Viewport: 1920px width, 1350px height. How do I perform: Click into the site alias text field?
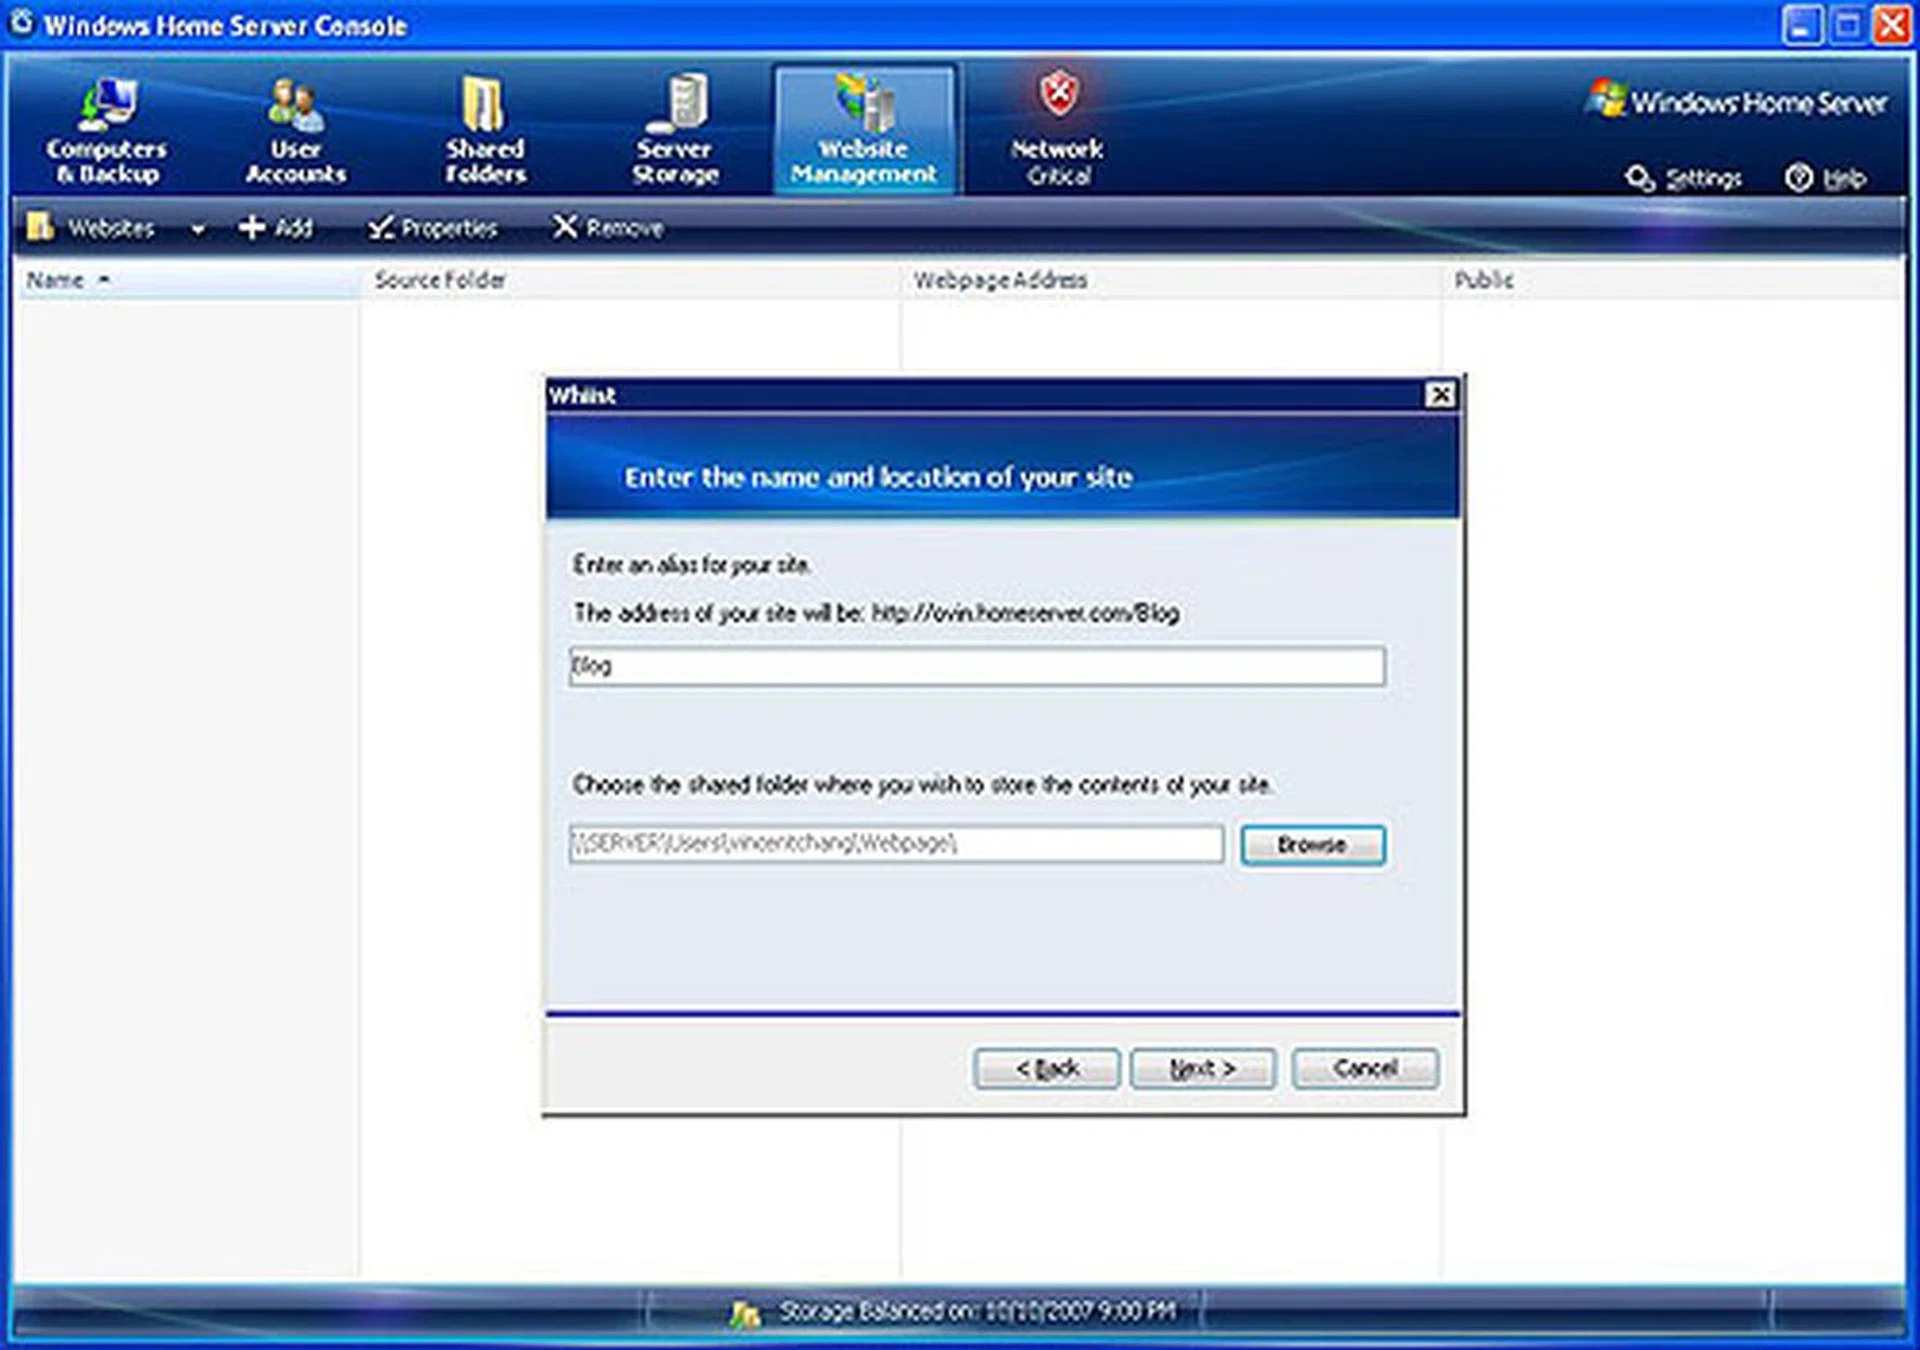[x=976, y=666]
